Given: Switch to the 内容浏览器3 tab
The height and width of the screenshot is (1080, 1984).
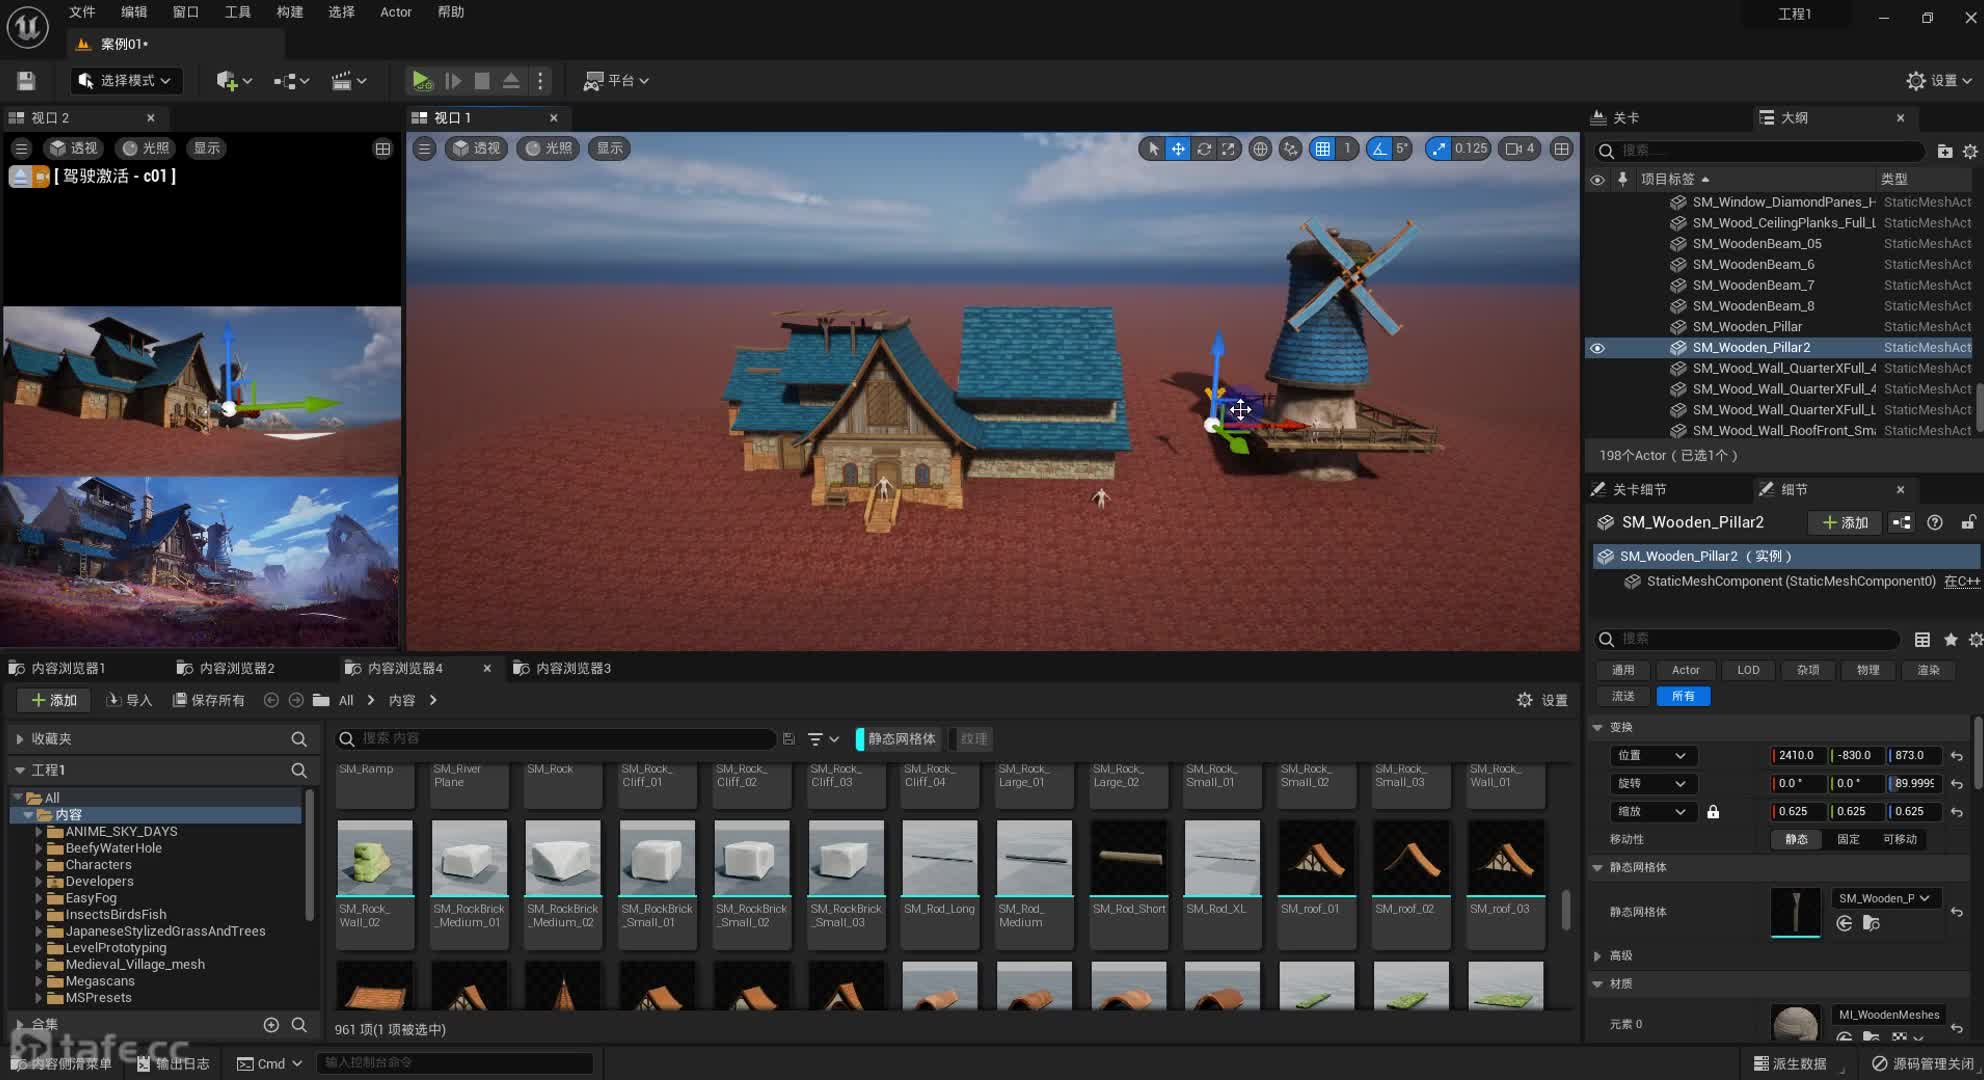Looking at the screenshot, I should (573, 668).
